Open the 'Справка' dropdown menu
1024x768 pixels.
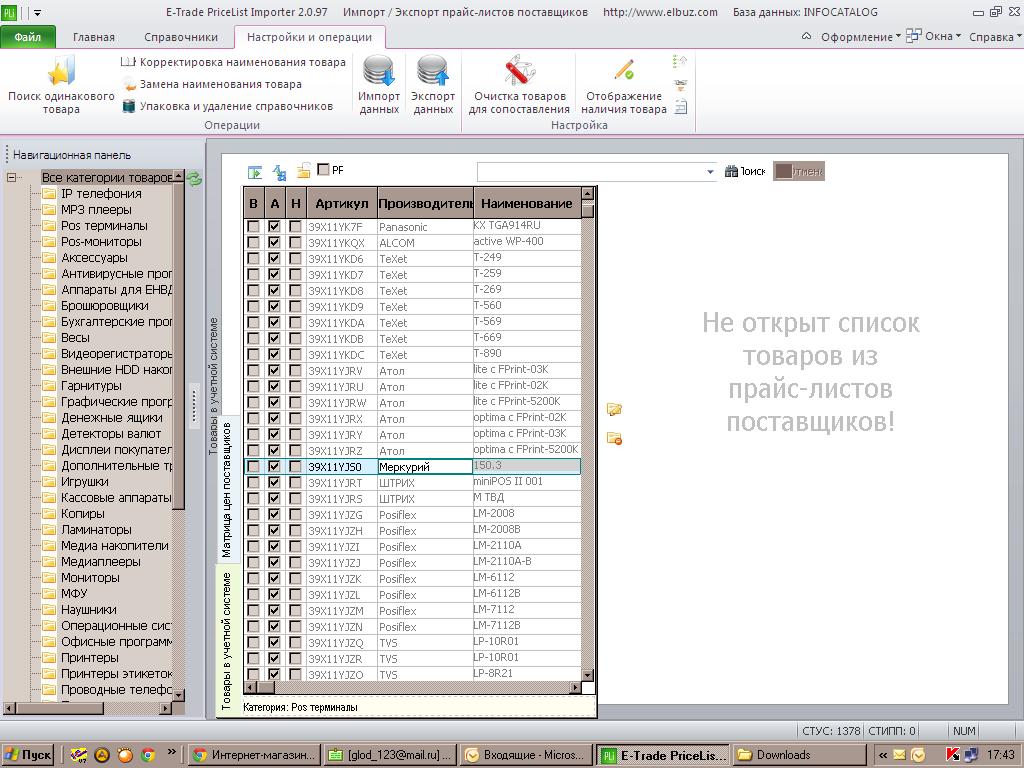[995, 37]
